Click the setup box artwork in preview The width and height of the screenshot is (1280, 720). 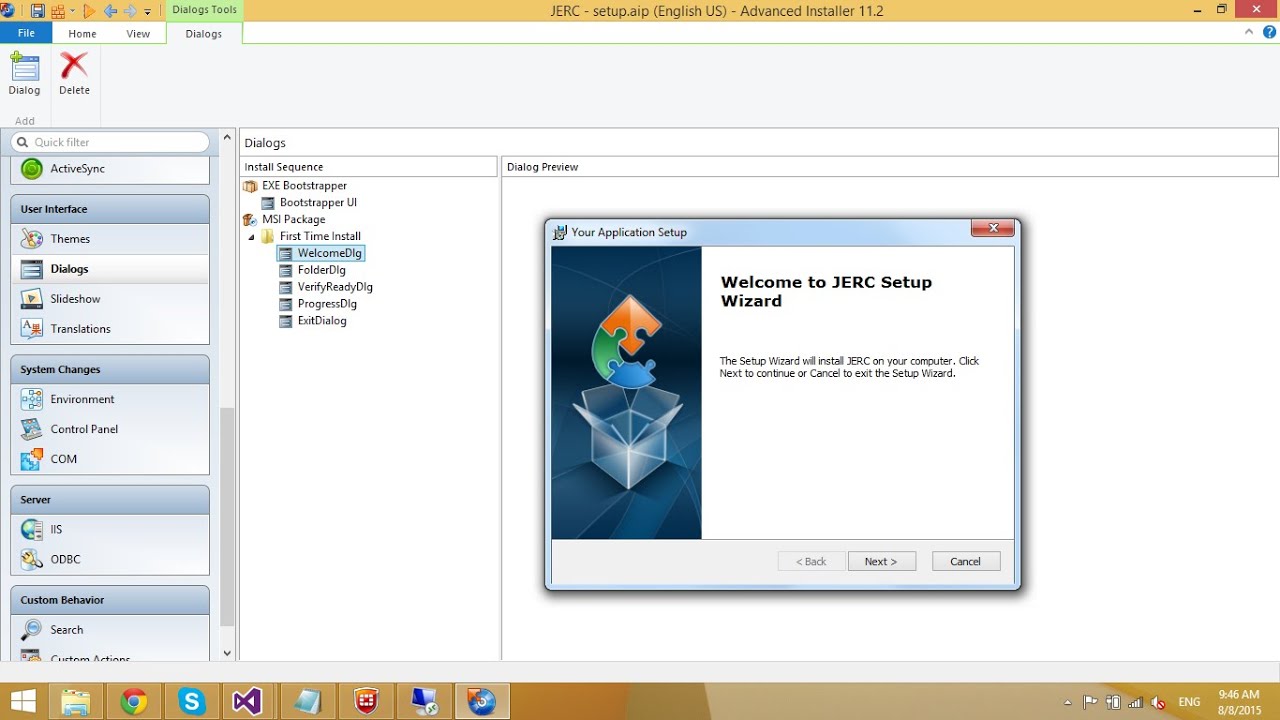point(627,393)
